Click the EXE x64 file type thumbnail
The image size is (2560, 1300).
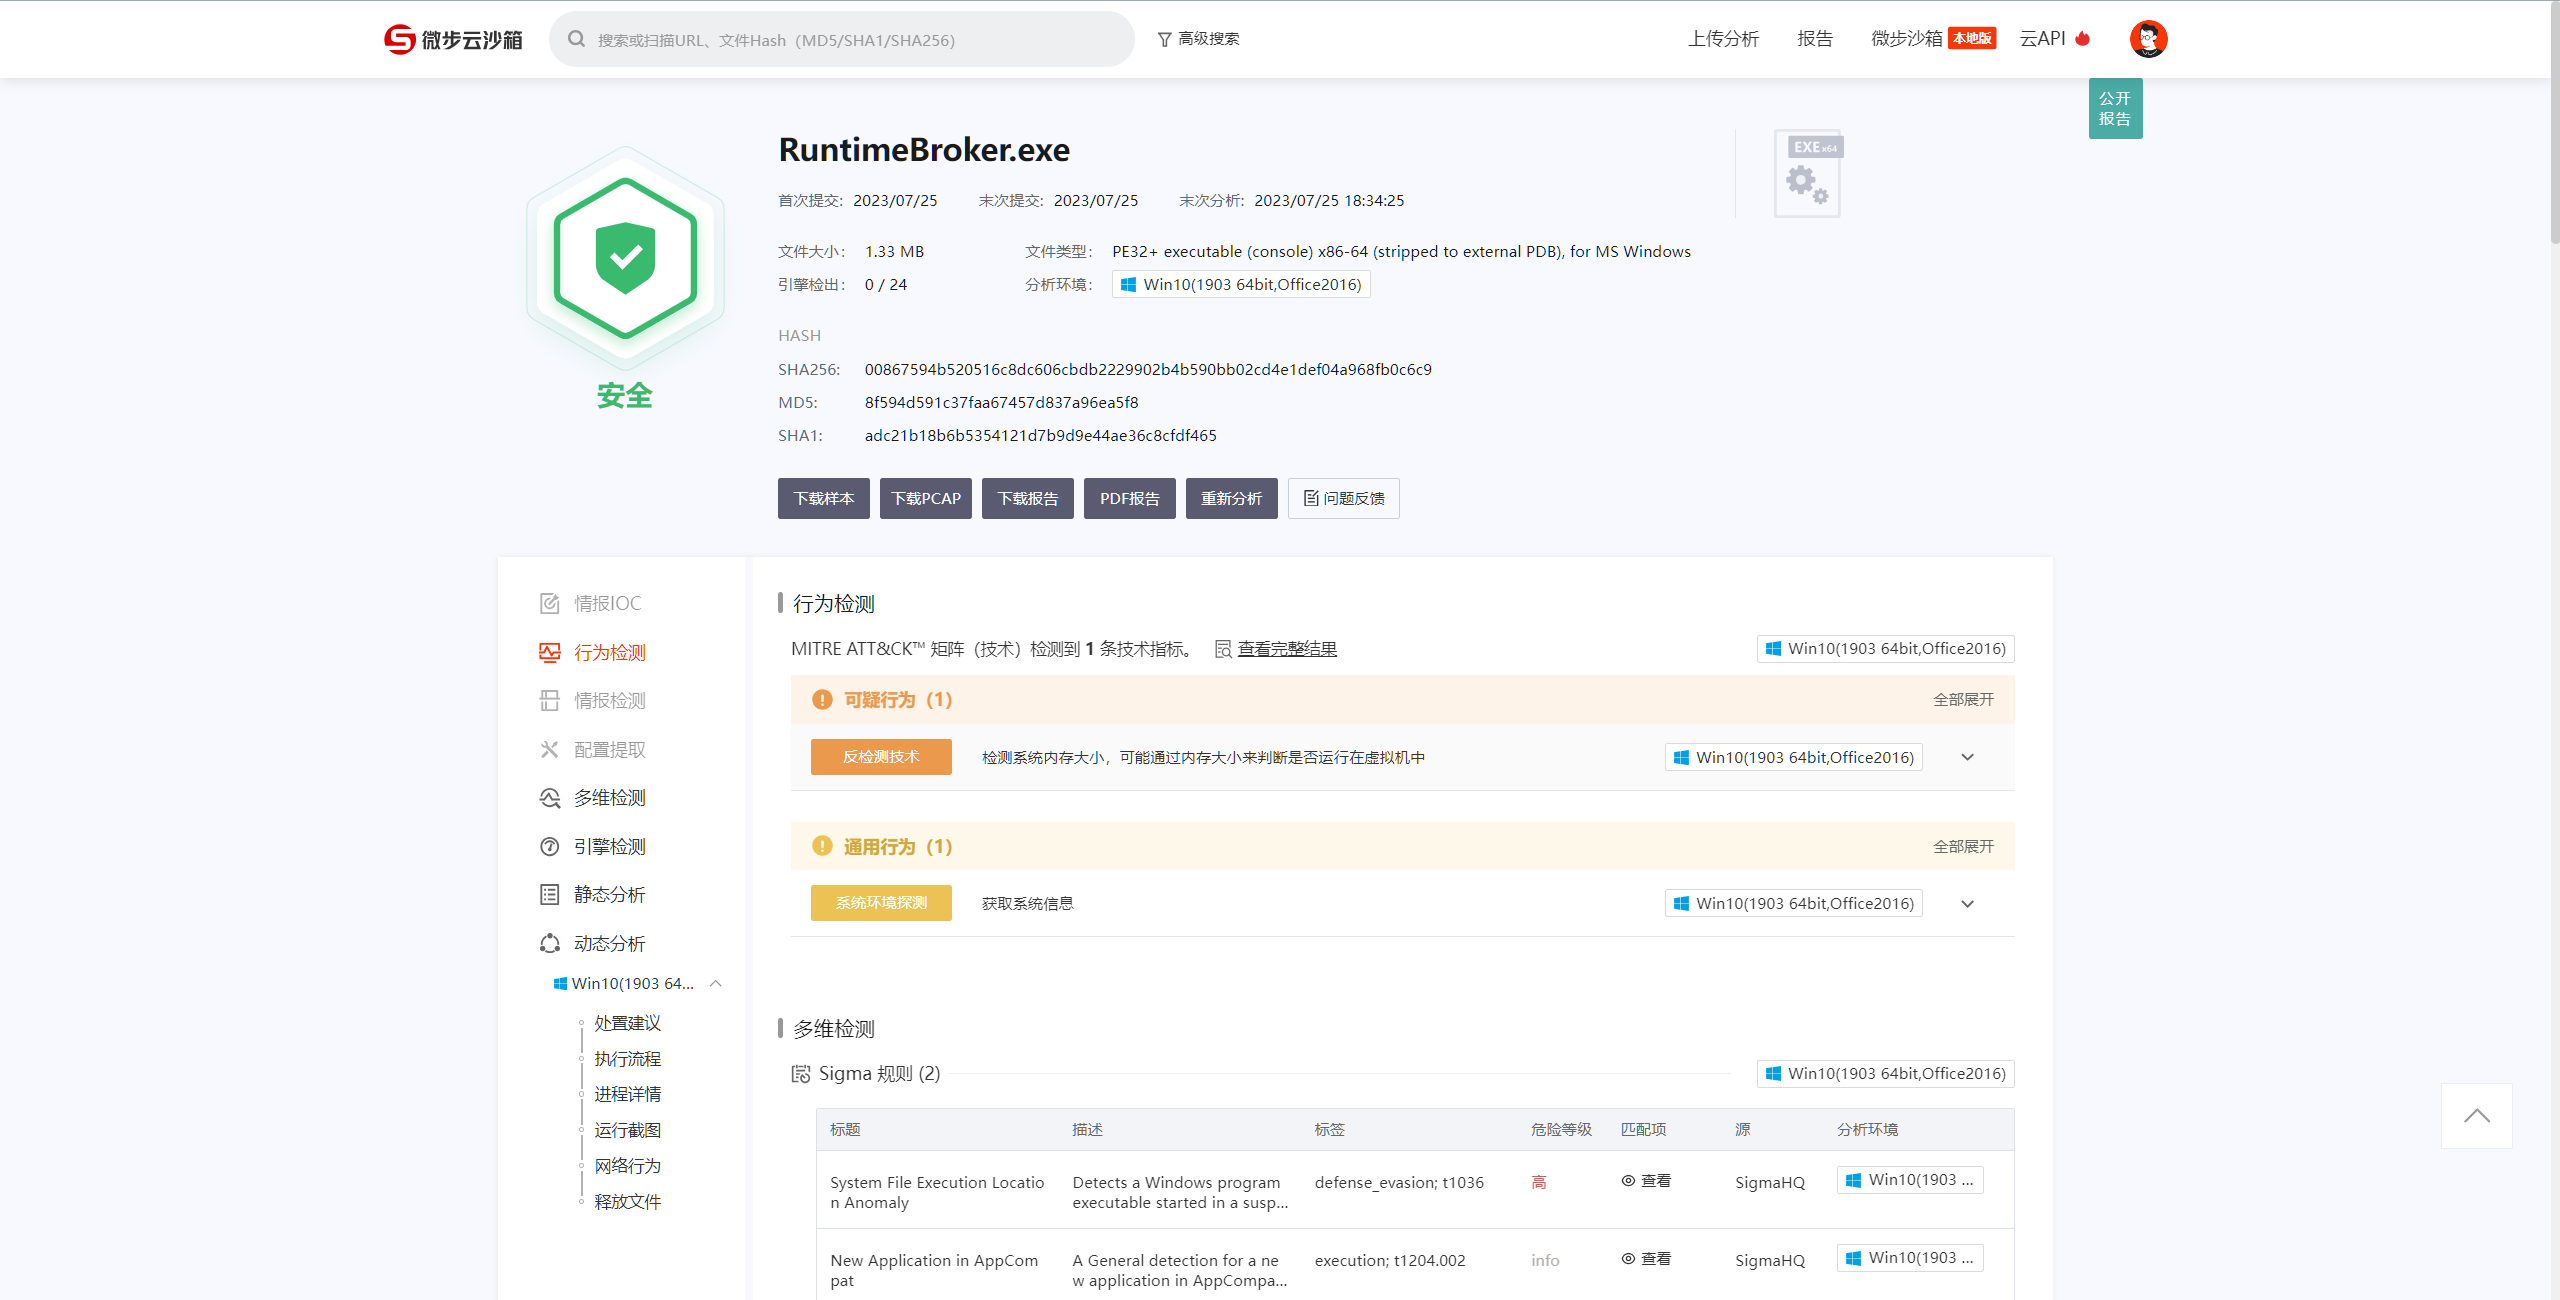click(x=1808, y=174)
